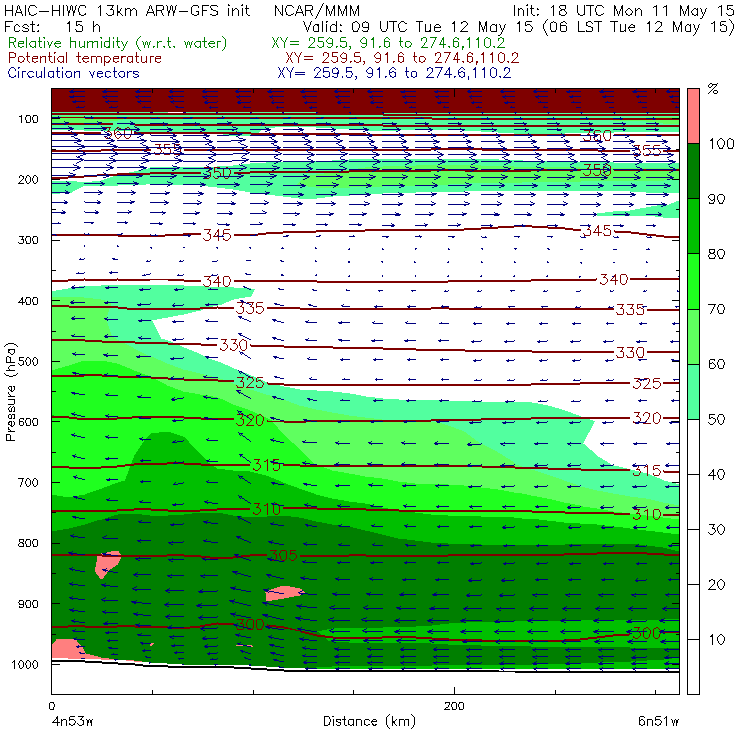The image size is (740, 740).
Task: Click the '200' distance tick label on x-axis
Action: pos(454,706)
